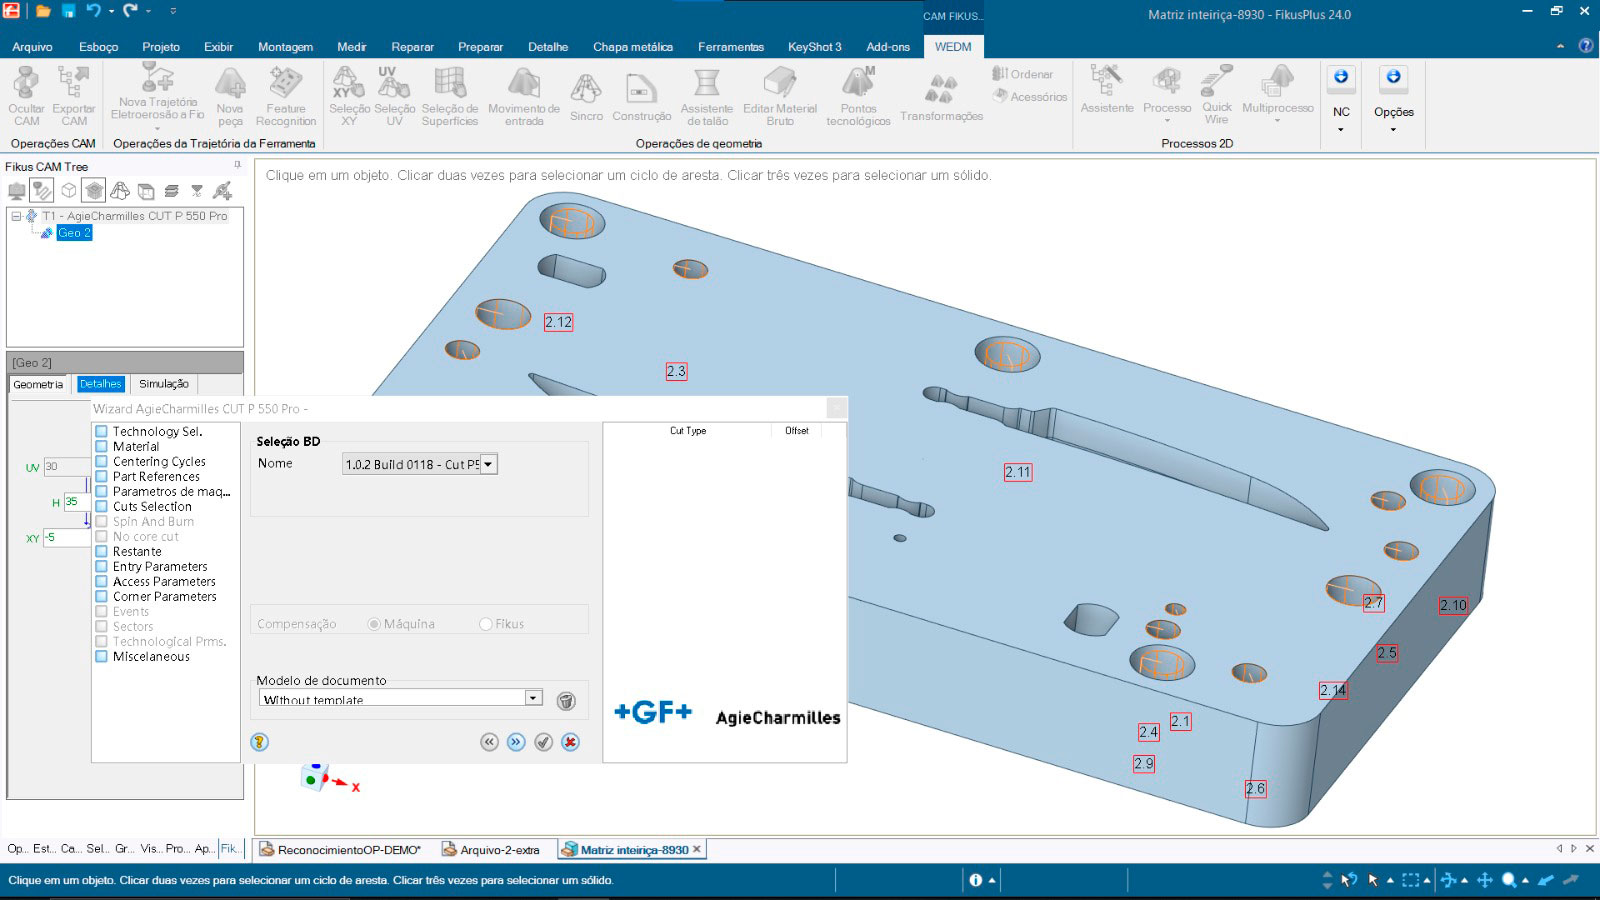
Task: Click the funnel filter icon in CAM Tree toolbar
Action: point(197,190)
